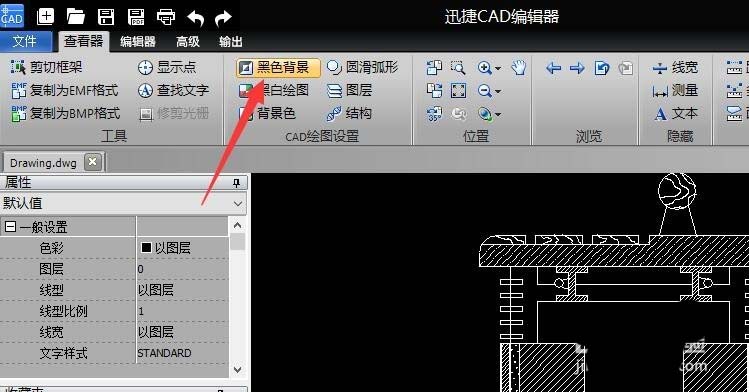Screen dimensions: 749x392
Task: Open the zoom out dropdown arrow
Action: [498, 91]
